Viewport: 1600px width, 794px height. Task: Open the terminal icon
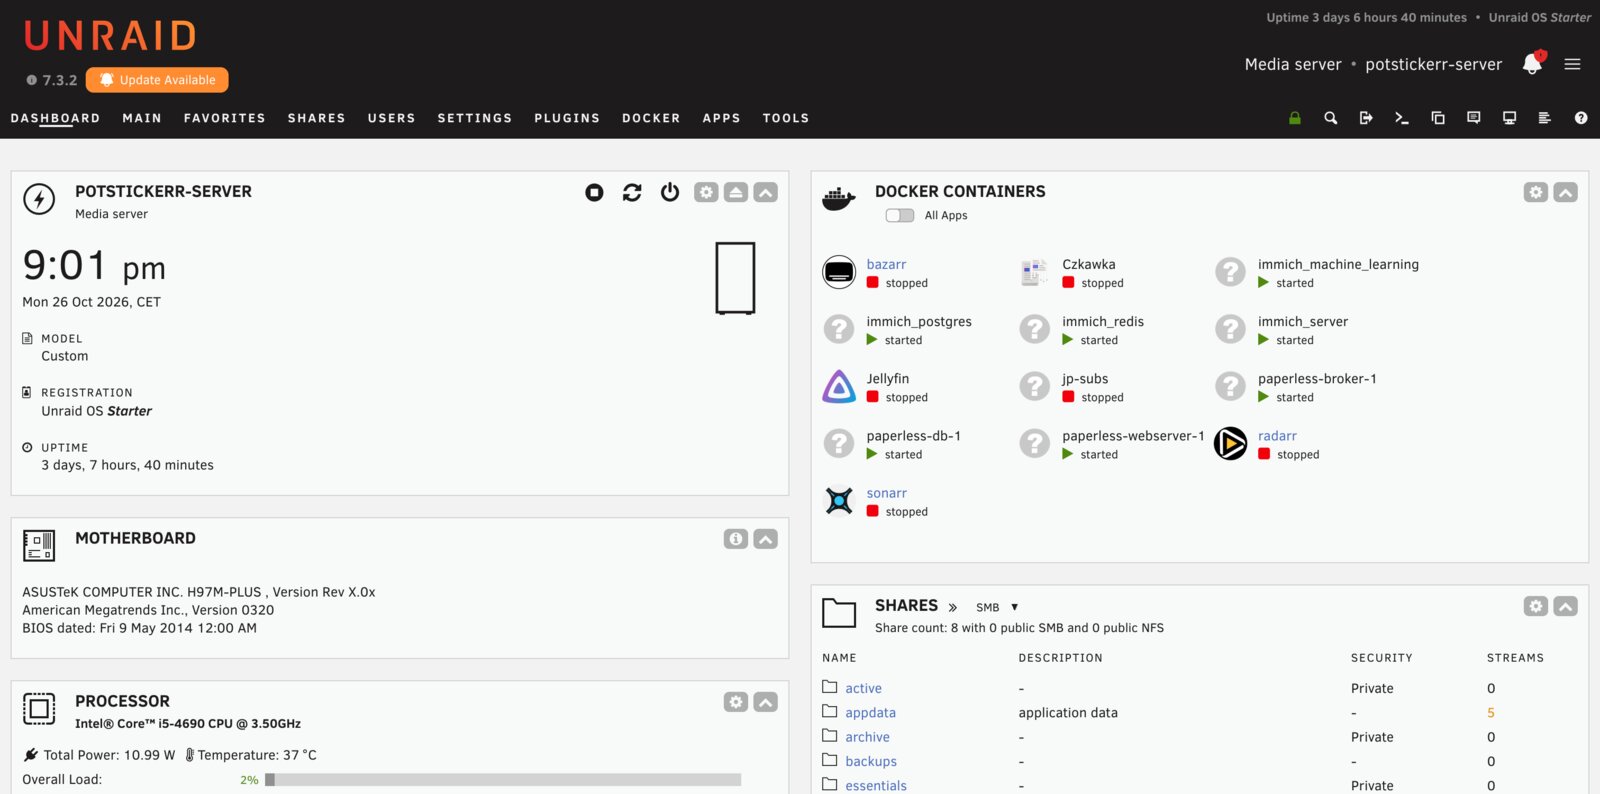point(1402,118)
